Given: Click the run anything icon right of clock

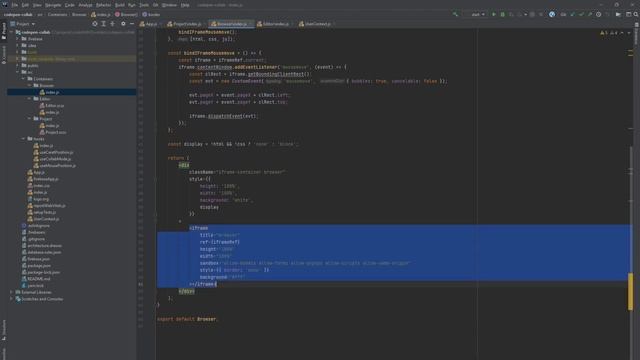Looking at the screenshot, I should tap(618, 14).
